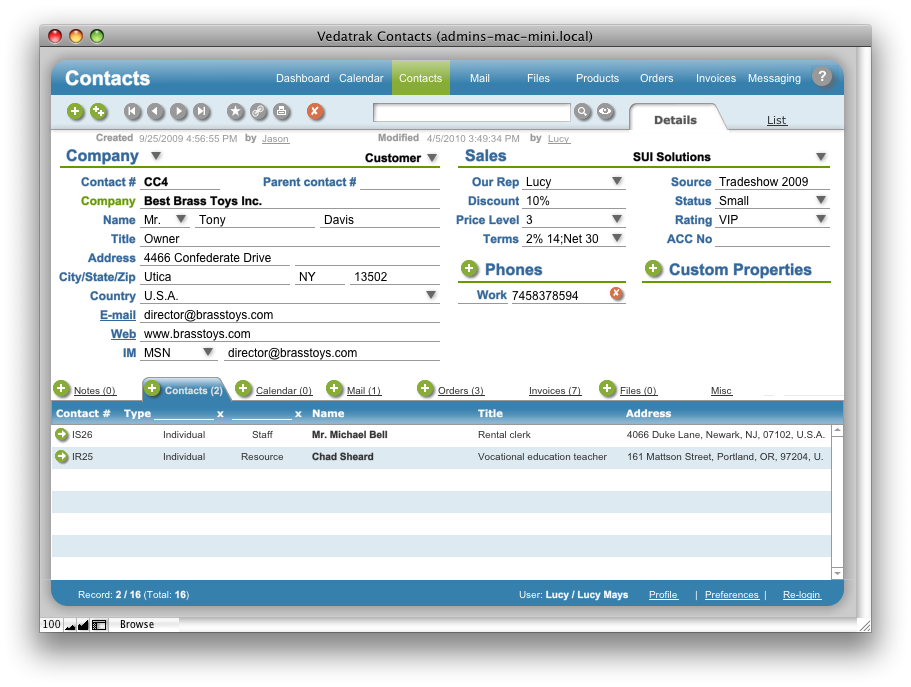911x687 pixels.
Task: Open Rating VIP dropdown
Action: click(820, 219)
